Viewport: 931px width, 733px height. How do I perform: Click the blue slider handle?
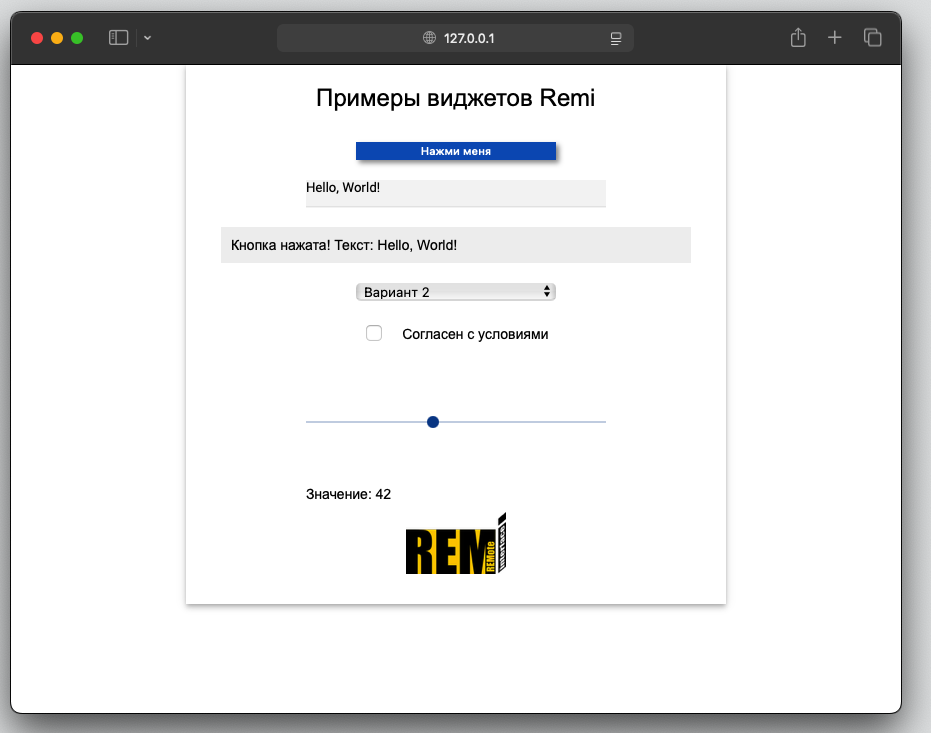pos(433,422)
